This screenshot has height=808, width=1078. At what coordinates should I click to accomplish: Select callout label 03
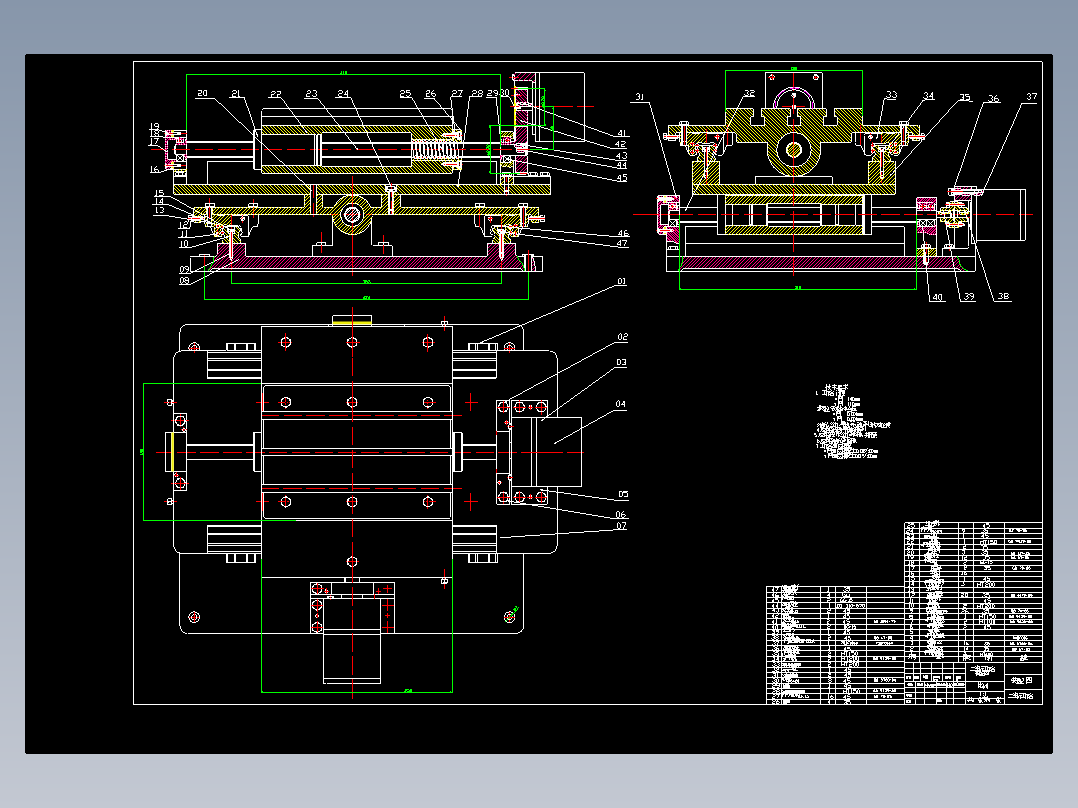(621, 362)
